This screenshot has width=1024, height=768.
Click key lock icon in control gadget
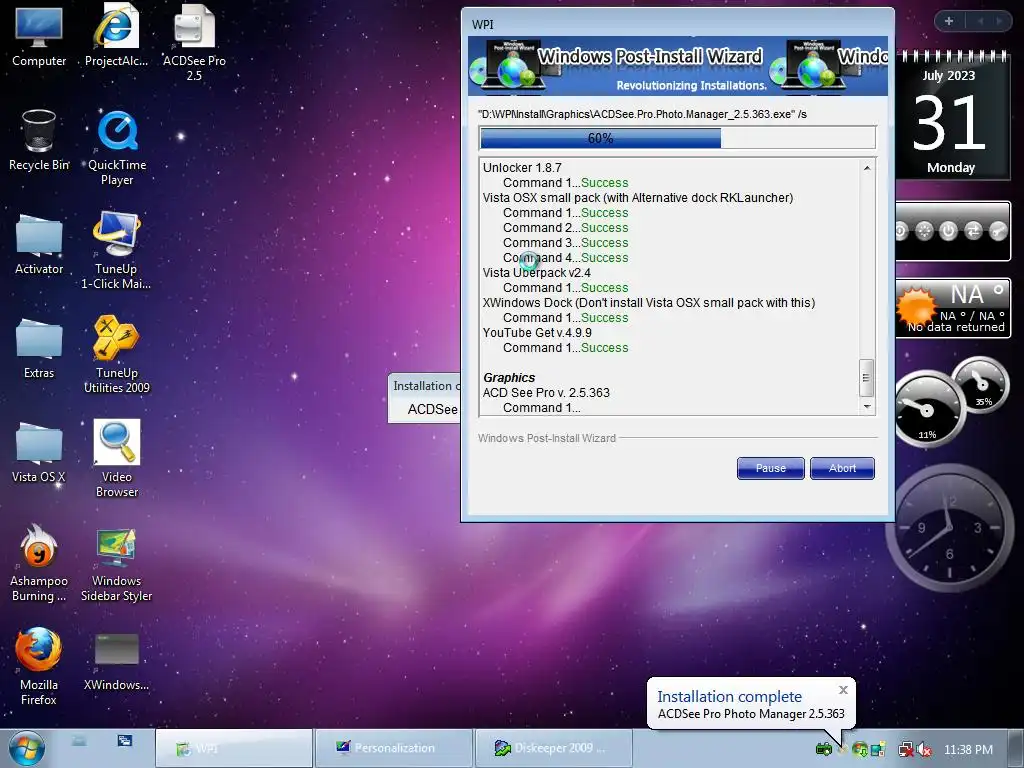point(999,231)
